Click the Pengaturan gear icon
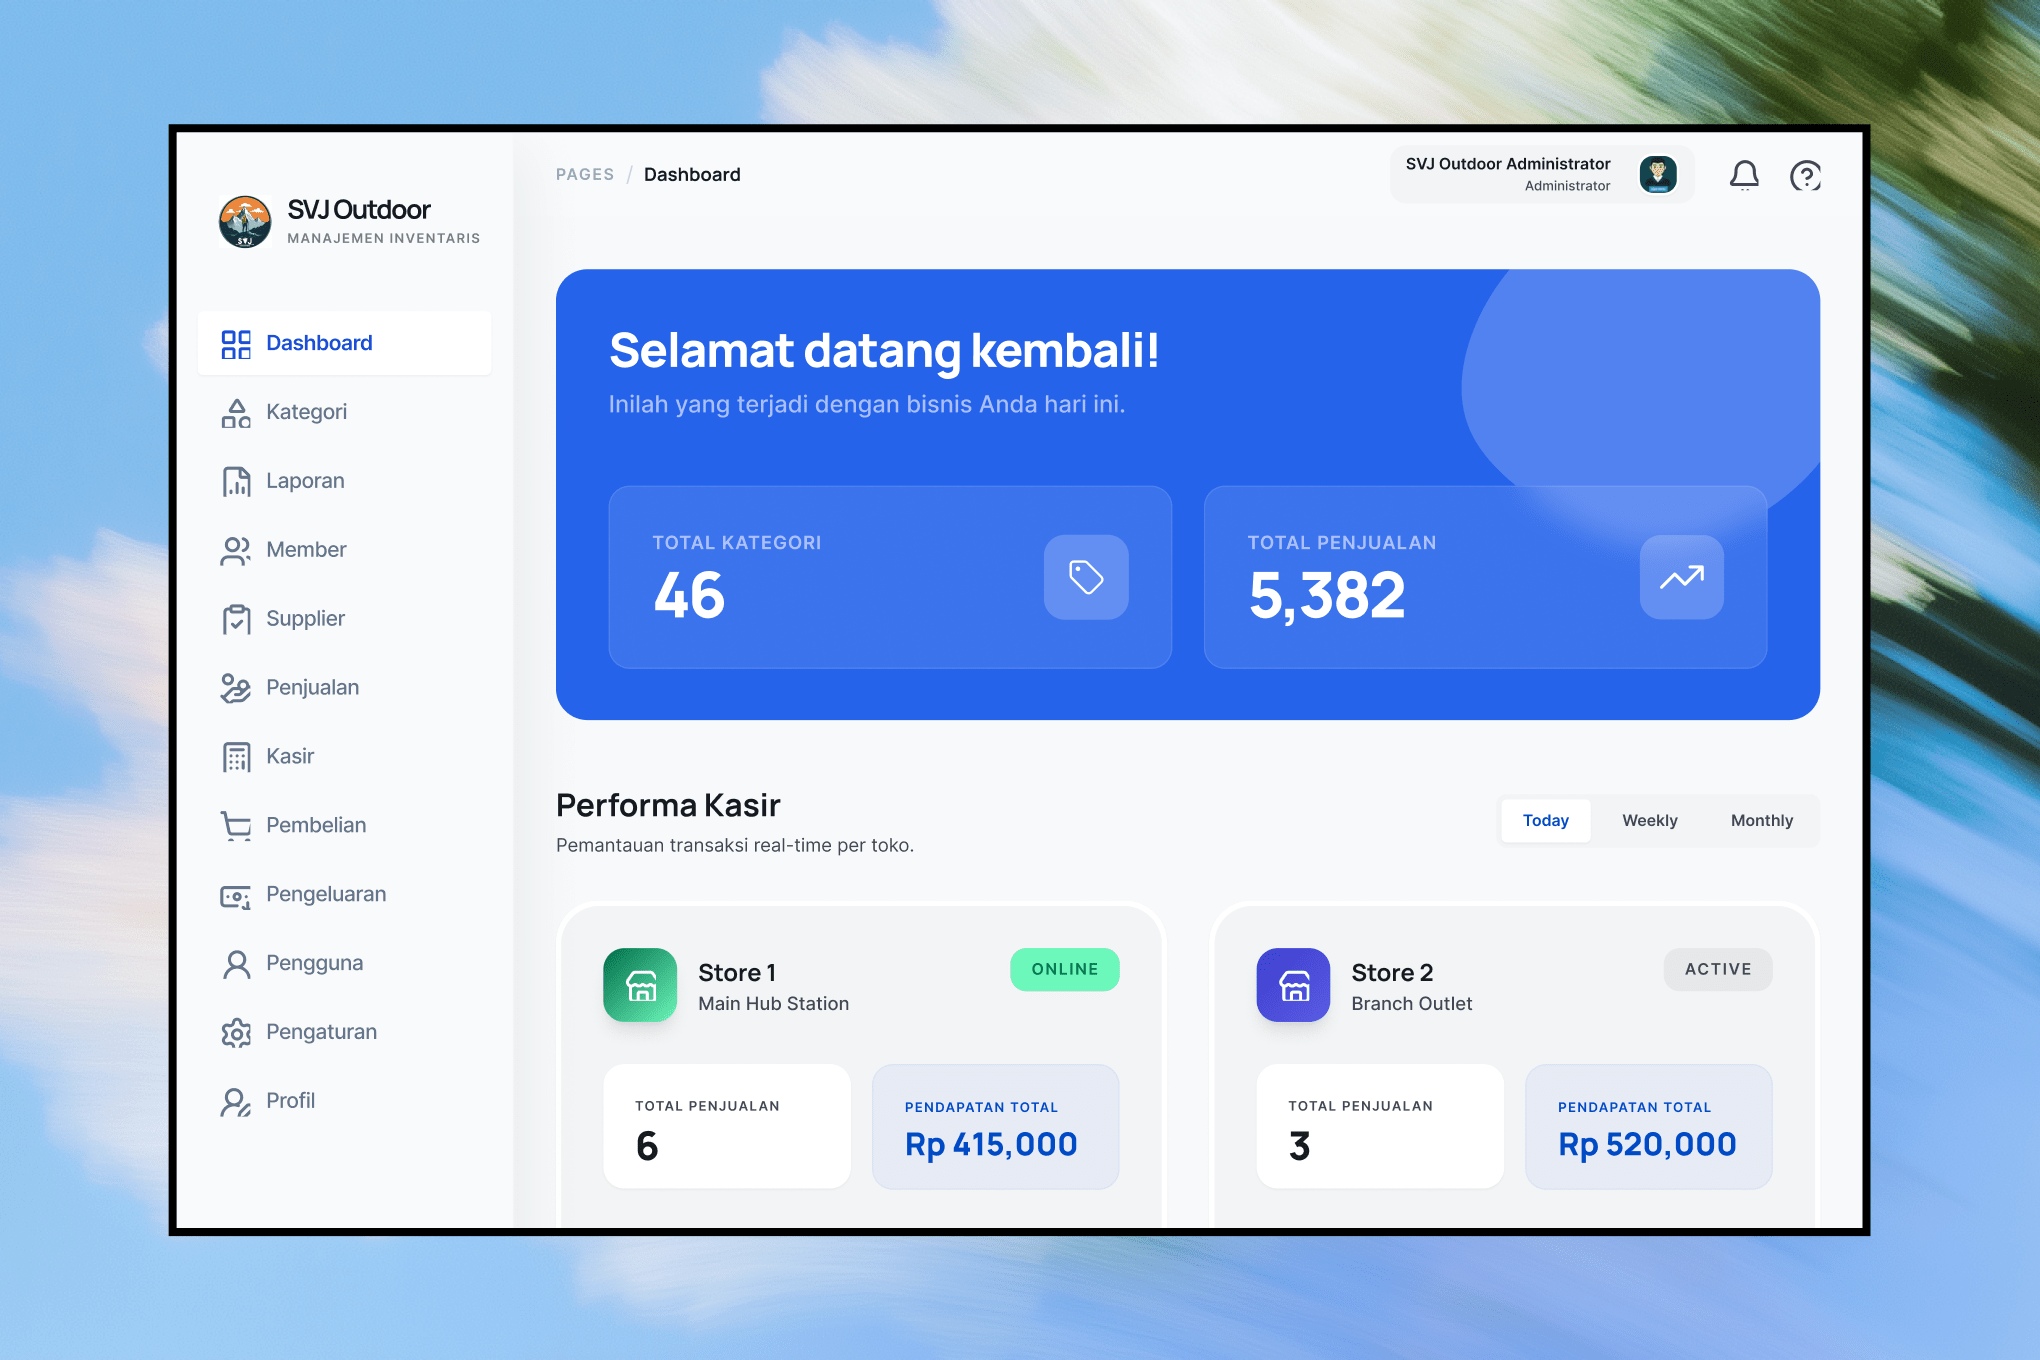This screenshot has height=1360, width=2040. point(236,1033)
